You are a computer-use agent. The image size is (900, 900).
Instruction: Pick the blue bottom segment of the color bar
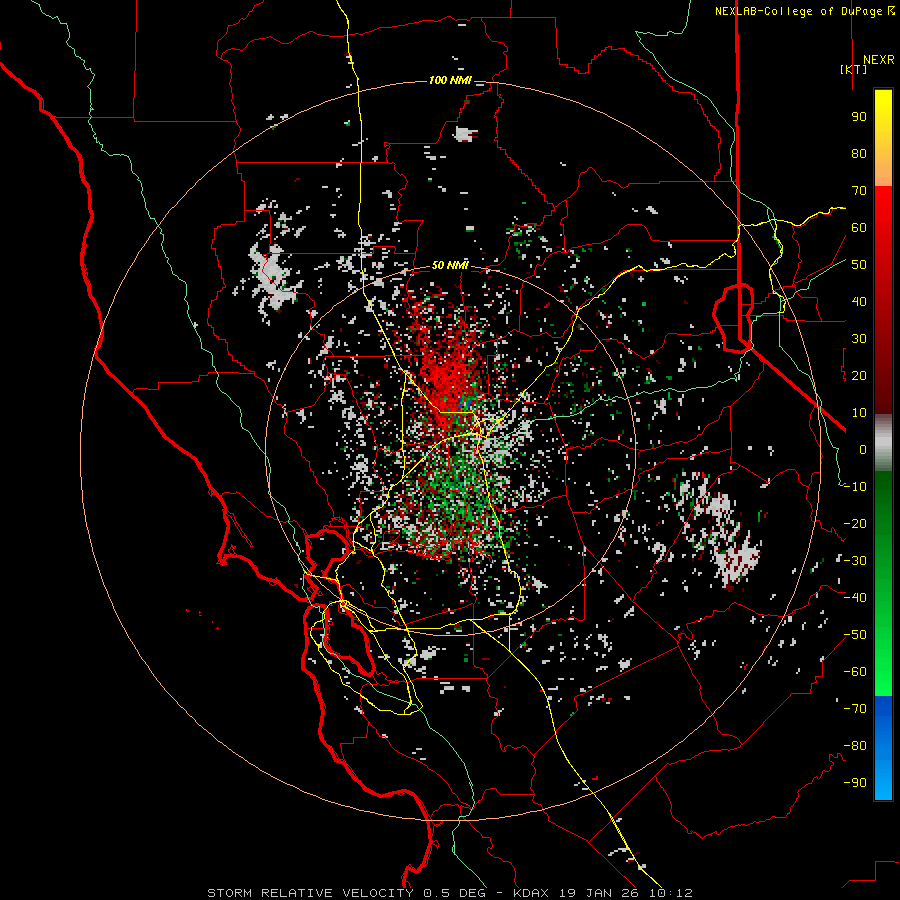883,748
